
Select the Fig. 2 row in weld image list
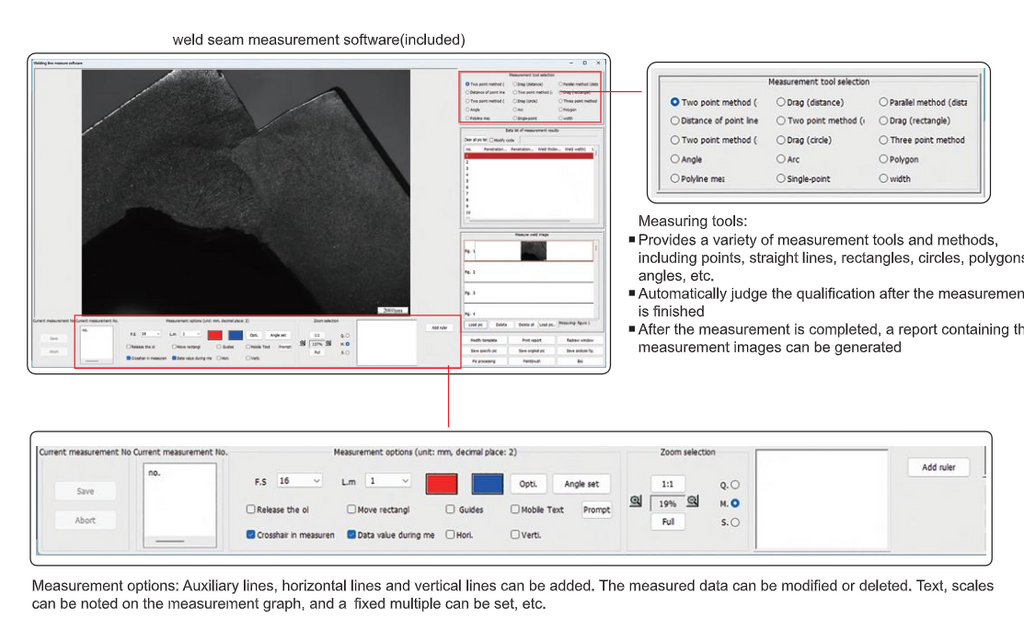pos(529,272)
